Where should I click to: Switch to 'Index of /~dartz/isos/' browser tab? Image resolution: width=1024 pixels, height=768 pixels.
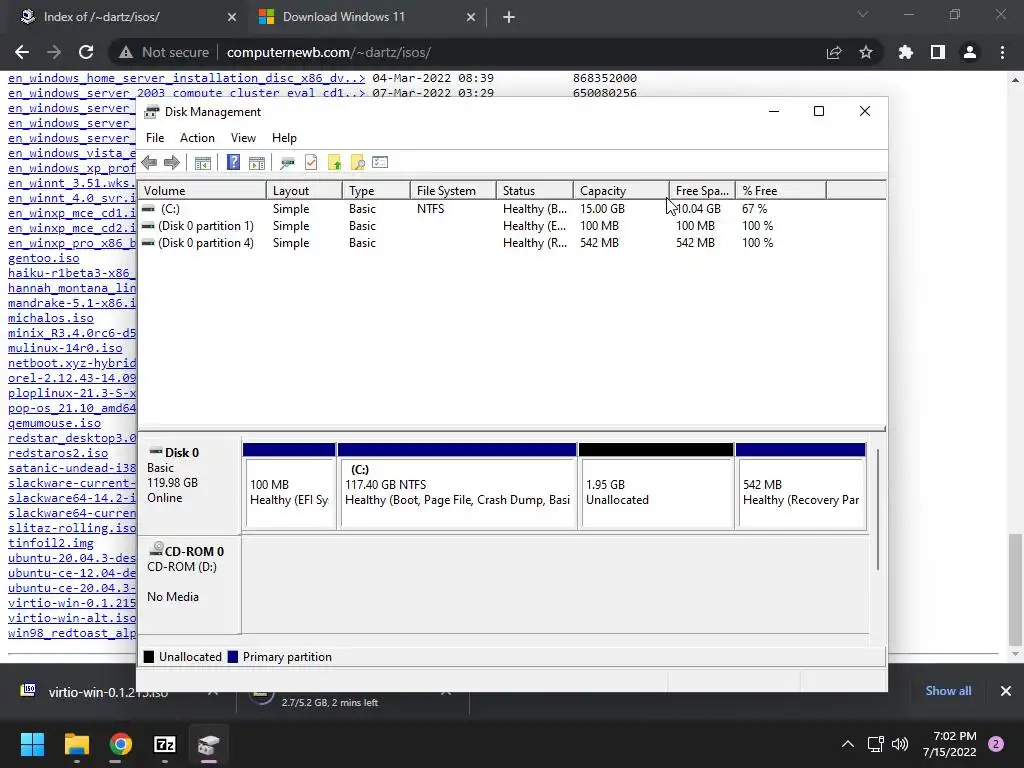pyautogui.click(x=125, y=17)
